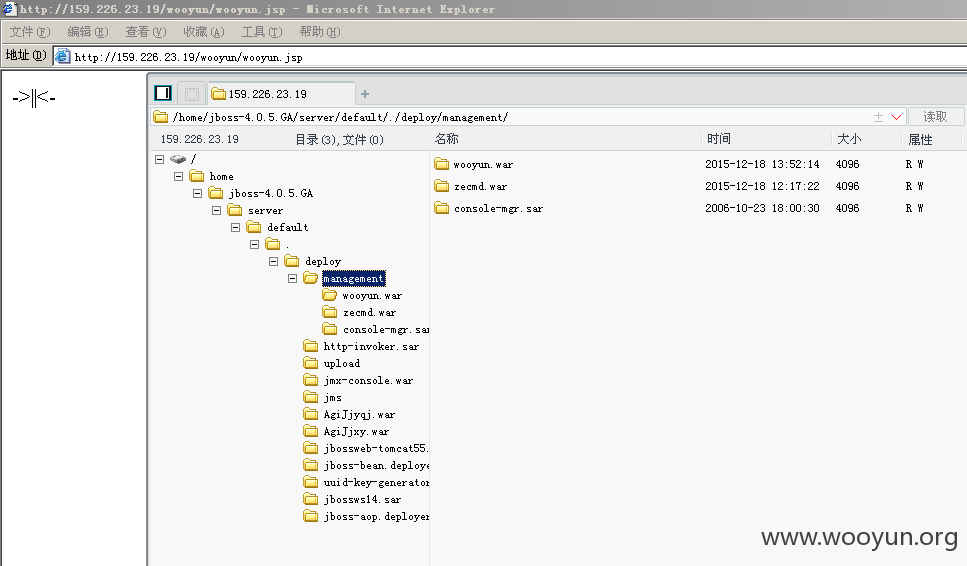Image resolution: width=967 pixels, height=566 pixels.
Task: Click the uuid-key-generator folder icon
Action: [311, 482]
